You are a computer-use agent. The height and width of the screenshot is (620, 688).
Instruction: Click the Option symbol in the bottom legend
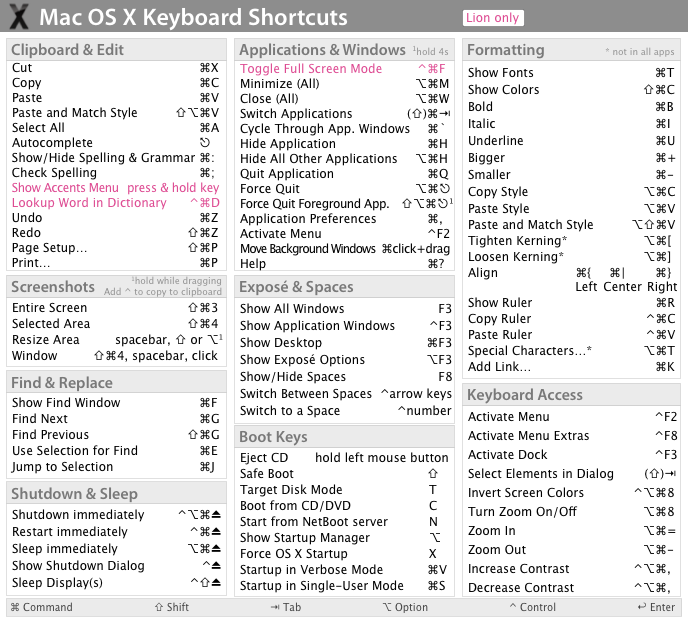click(x=387, y=607)
